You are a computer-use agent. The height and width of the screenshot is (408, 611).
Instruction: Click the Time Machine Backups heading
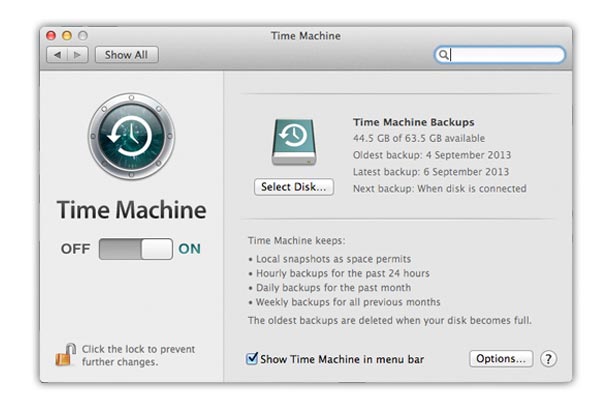(414, 122)
